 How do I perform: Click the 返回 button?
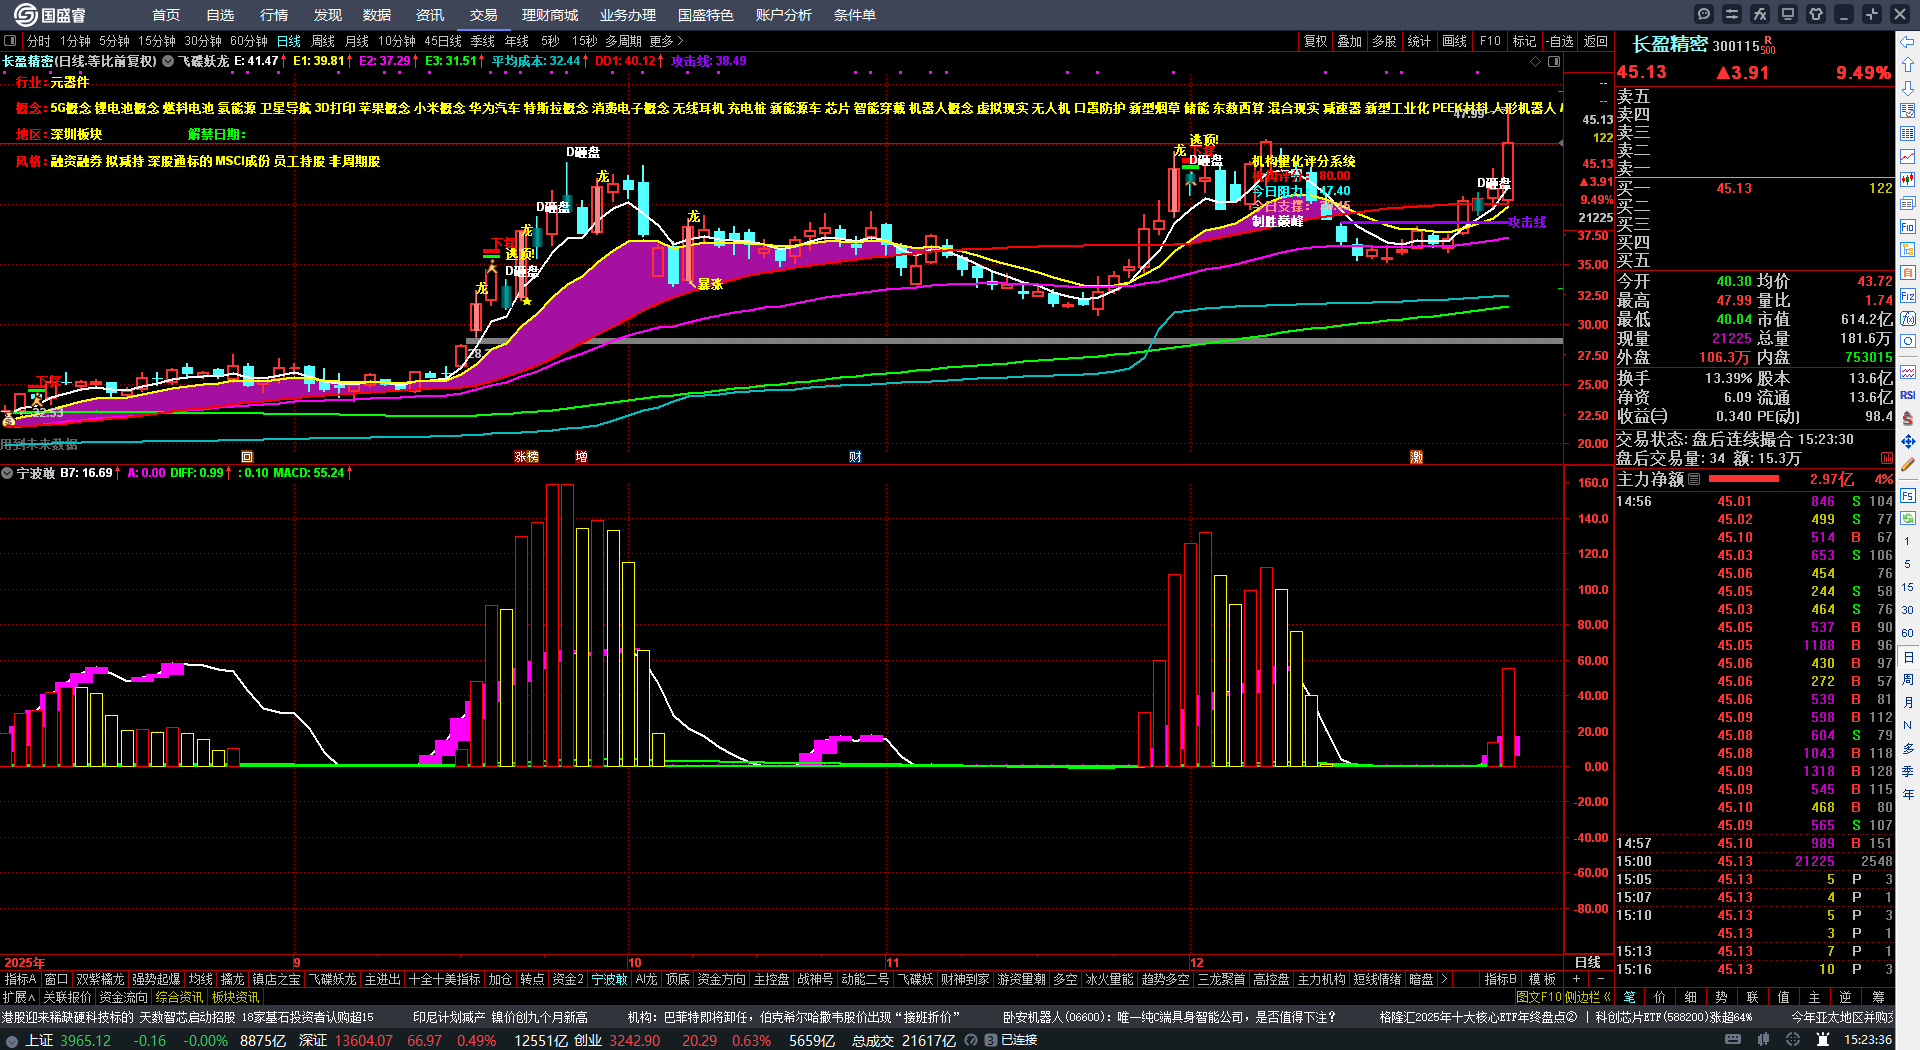pyautogui.click(x=1596, y=41)
